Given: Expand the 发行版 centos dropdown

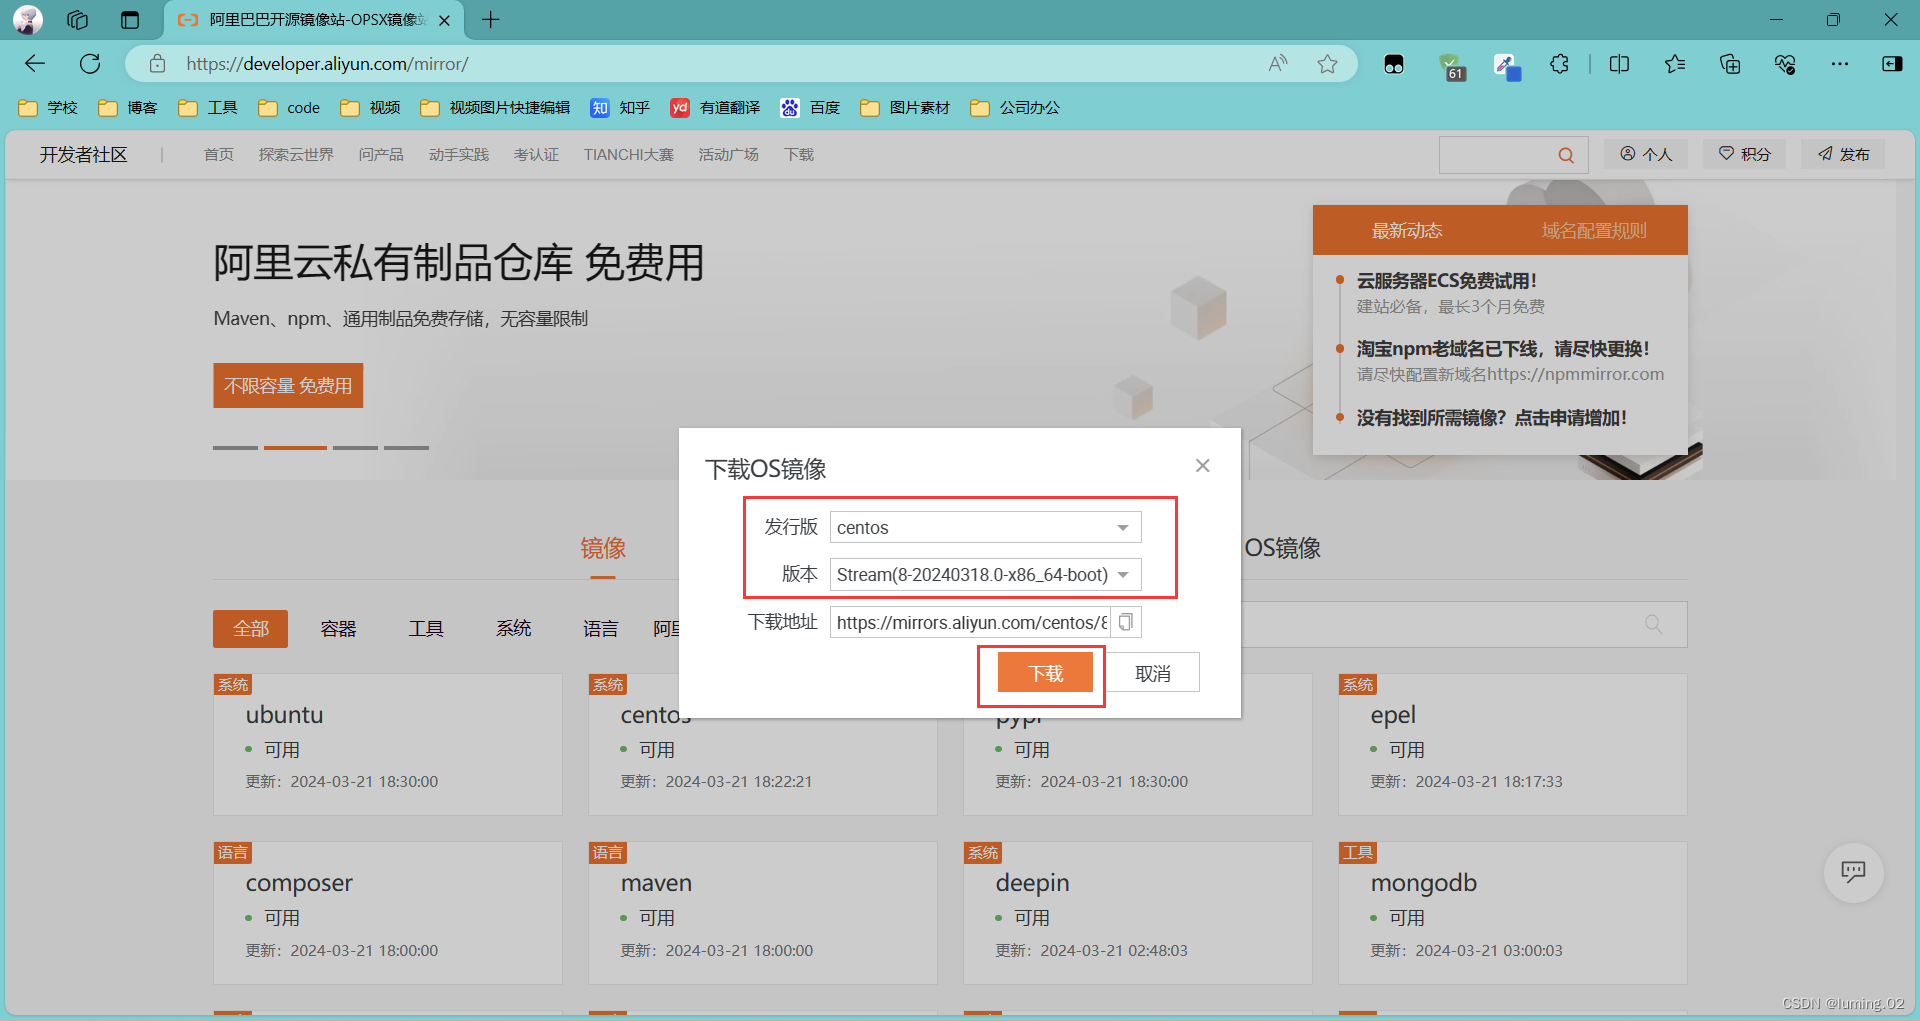Looking at the screenshot, I should tap(985, 527).
